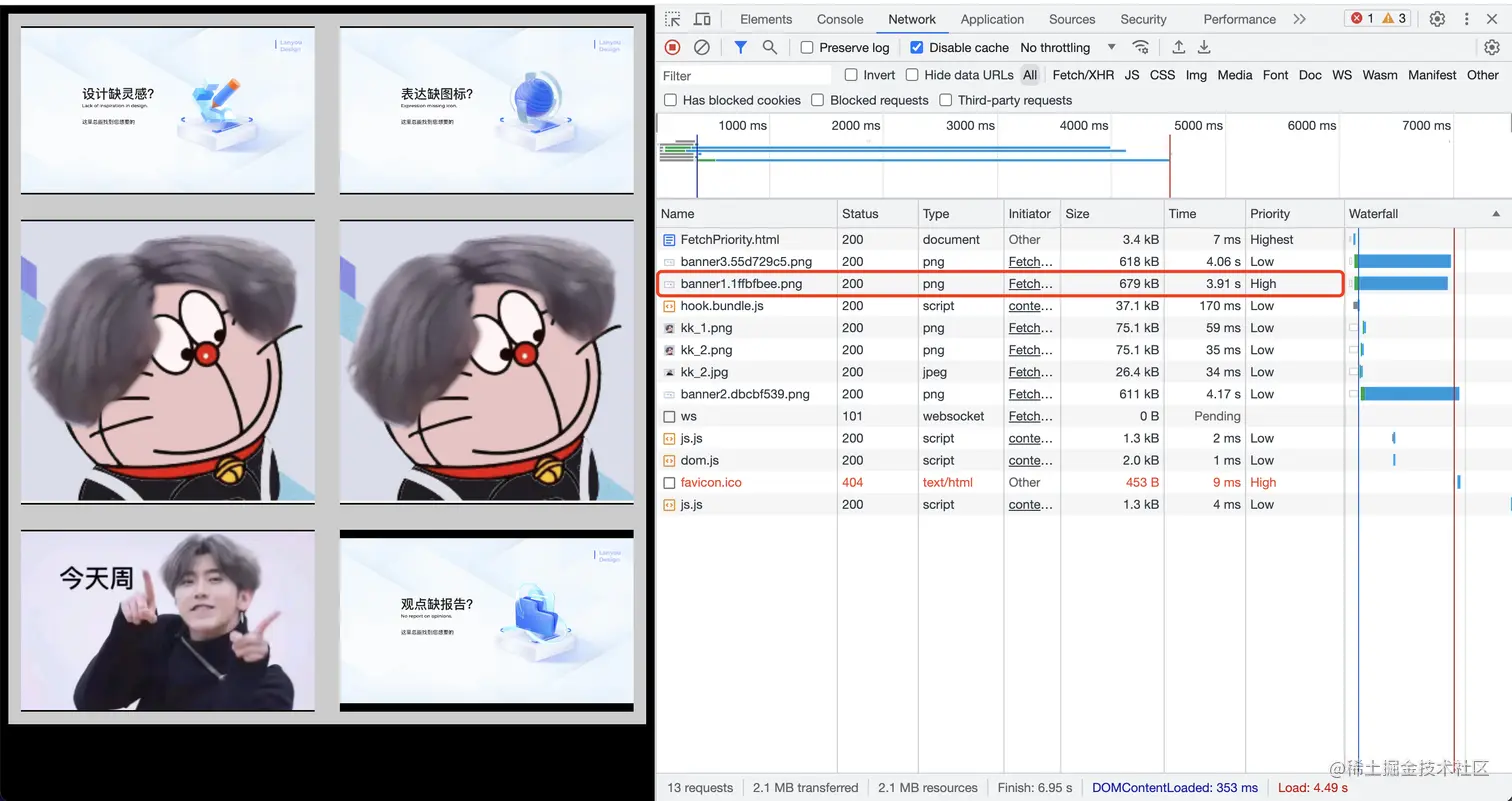Open the Performance tab
The image size is (1512, 801).
pos(1239,19)
